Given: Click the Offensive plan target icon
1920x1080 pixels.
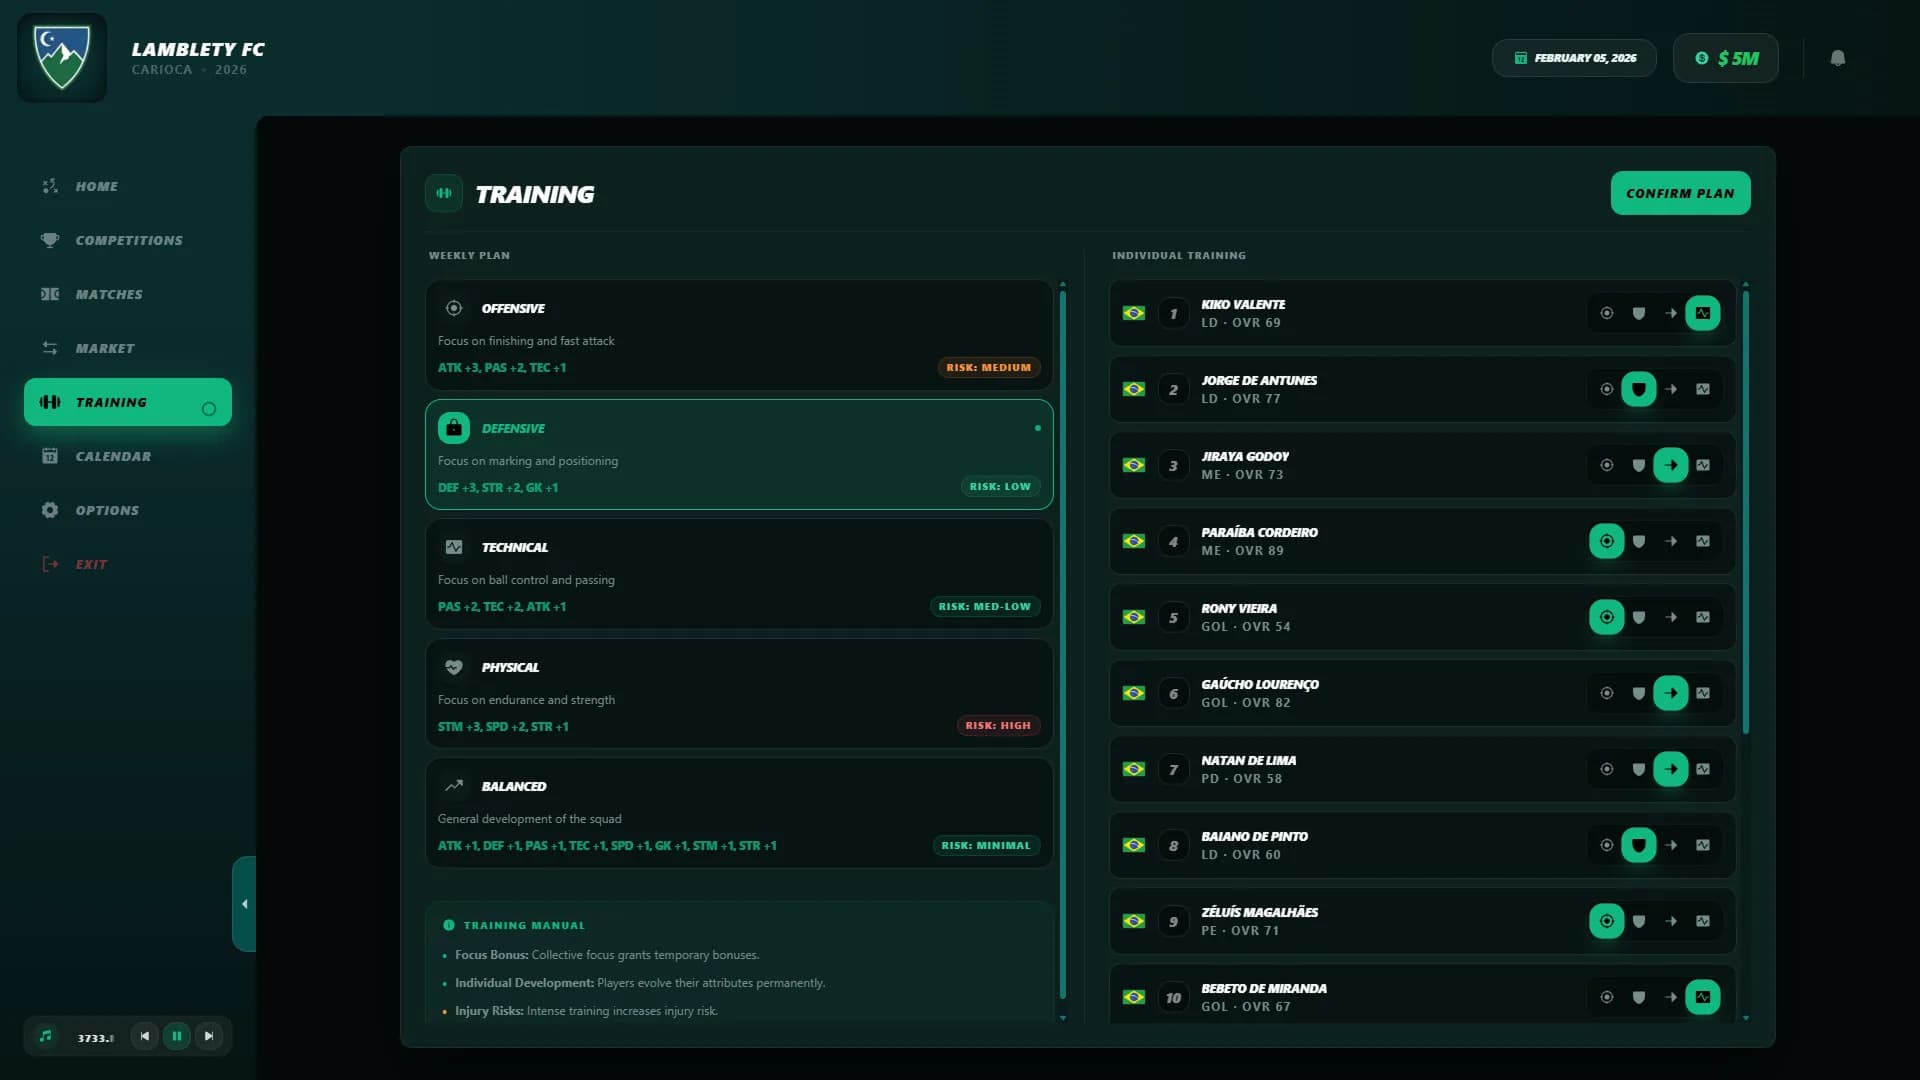Looking at the screenshot, I should click(454, 308).
